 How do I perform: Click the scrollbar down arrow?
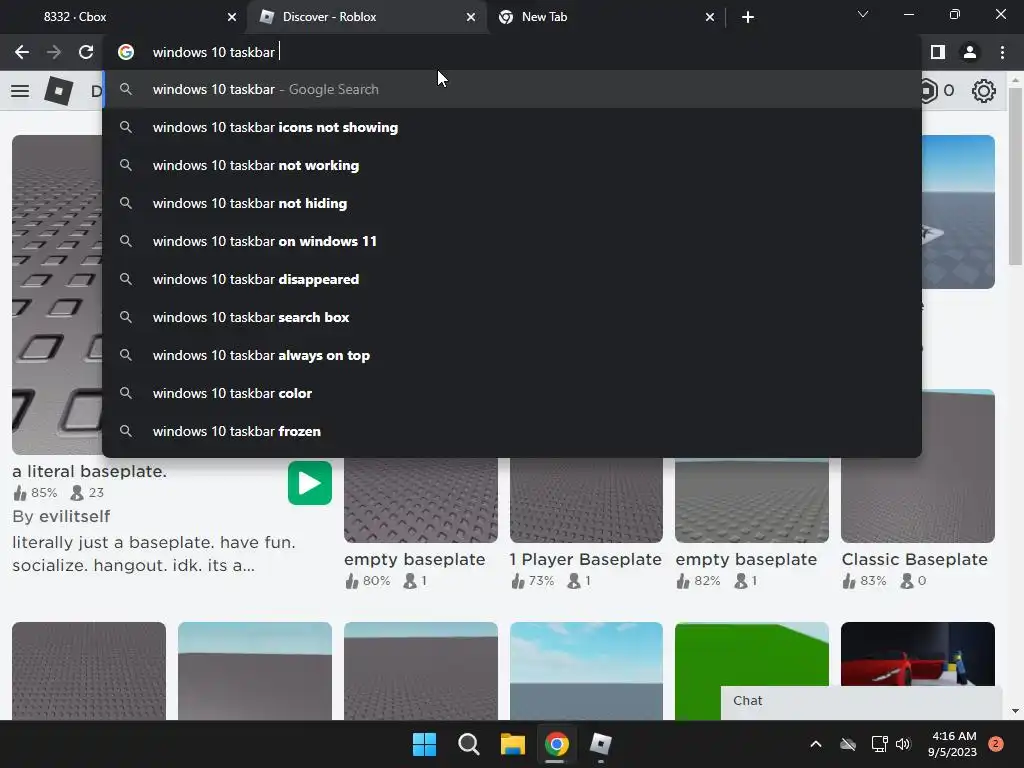tap(1015, 712)
